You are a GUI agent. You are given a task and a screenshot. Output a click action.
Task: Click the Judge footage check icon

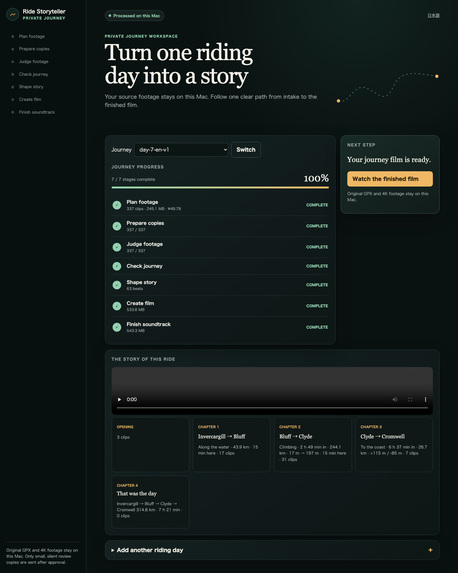click(117, 247)
